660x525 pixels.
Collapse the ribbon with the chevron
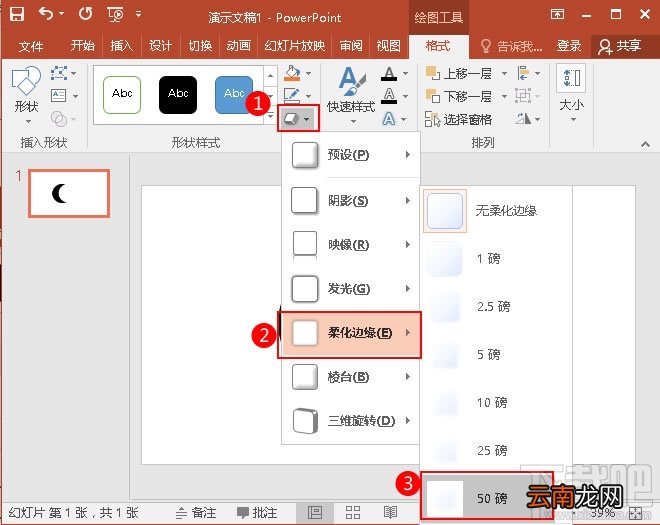click(x=645, y=144)
